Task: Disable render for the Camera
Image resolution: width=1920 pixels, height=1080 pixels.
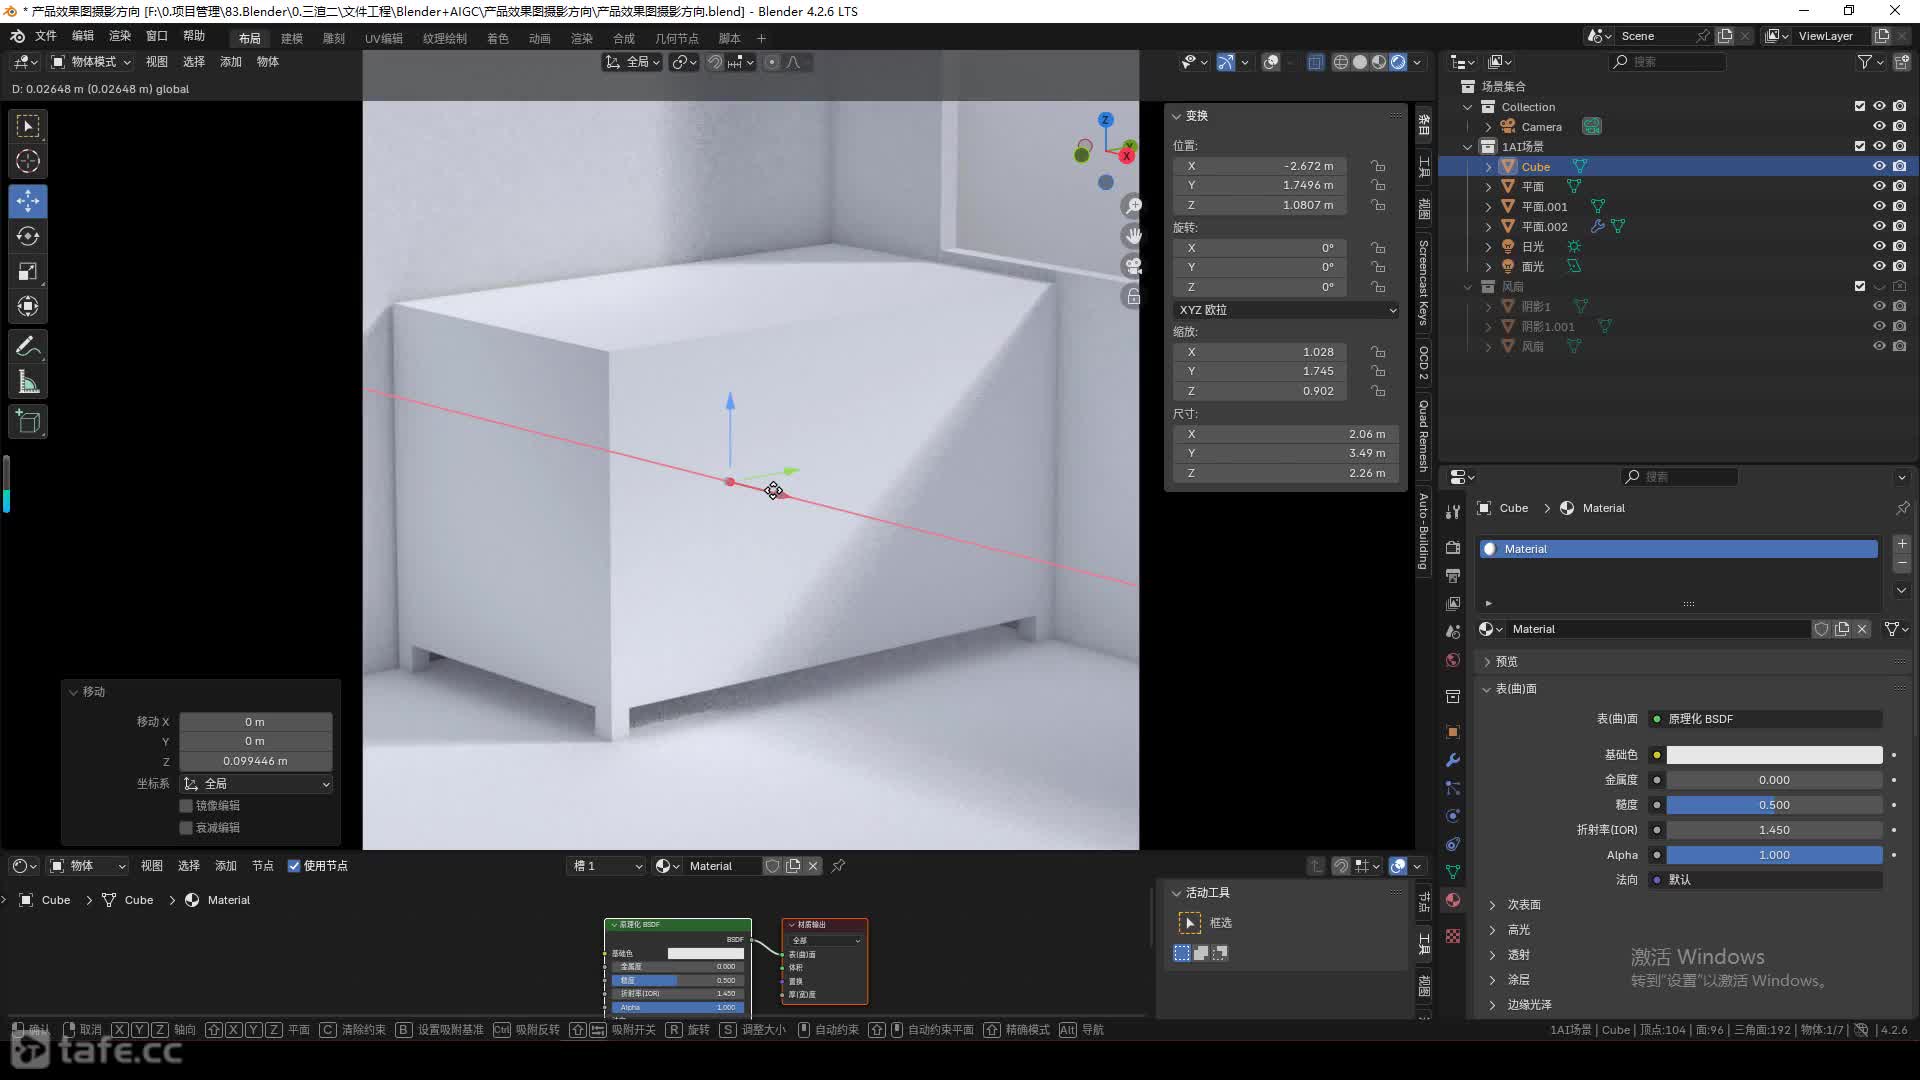Action: coord(1899,126)
